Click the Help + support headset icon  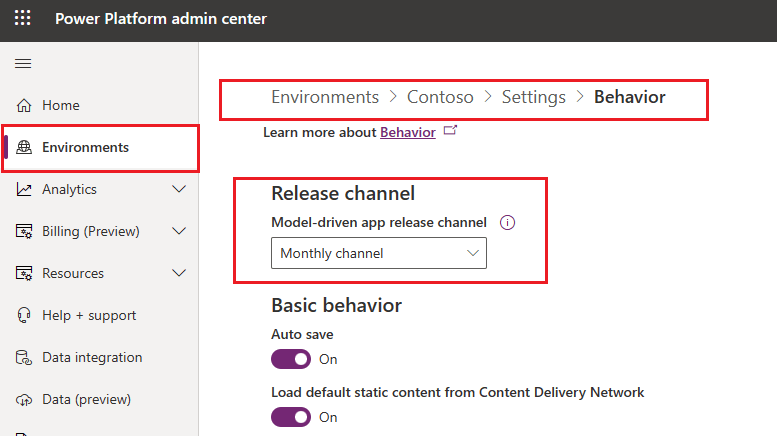click(x=24, y=315)
